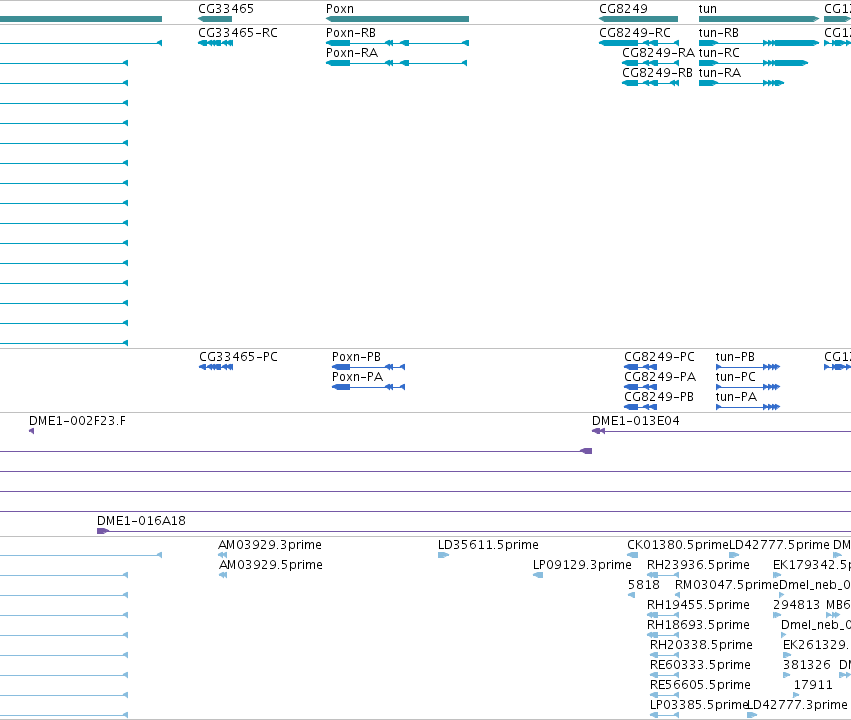Select the AM03929.3prime EST marker
851x720 pixels.
coord(223,555)
